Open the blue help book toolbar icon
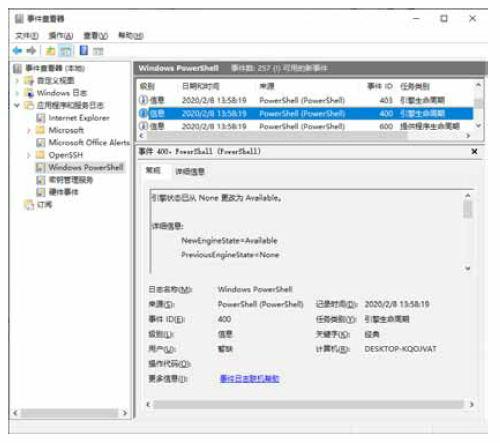Image resolution: width=500 pixels, height=443 pixels. click(84, 51)
